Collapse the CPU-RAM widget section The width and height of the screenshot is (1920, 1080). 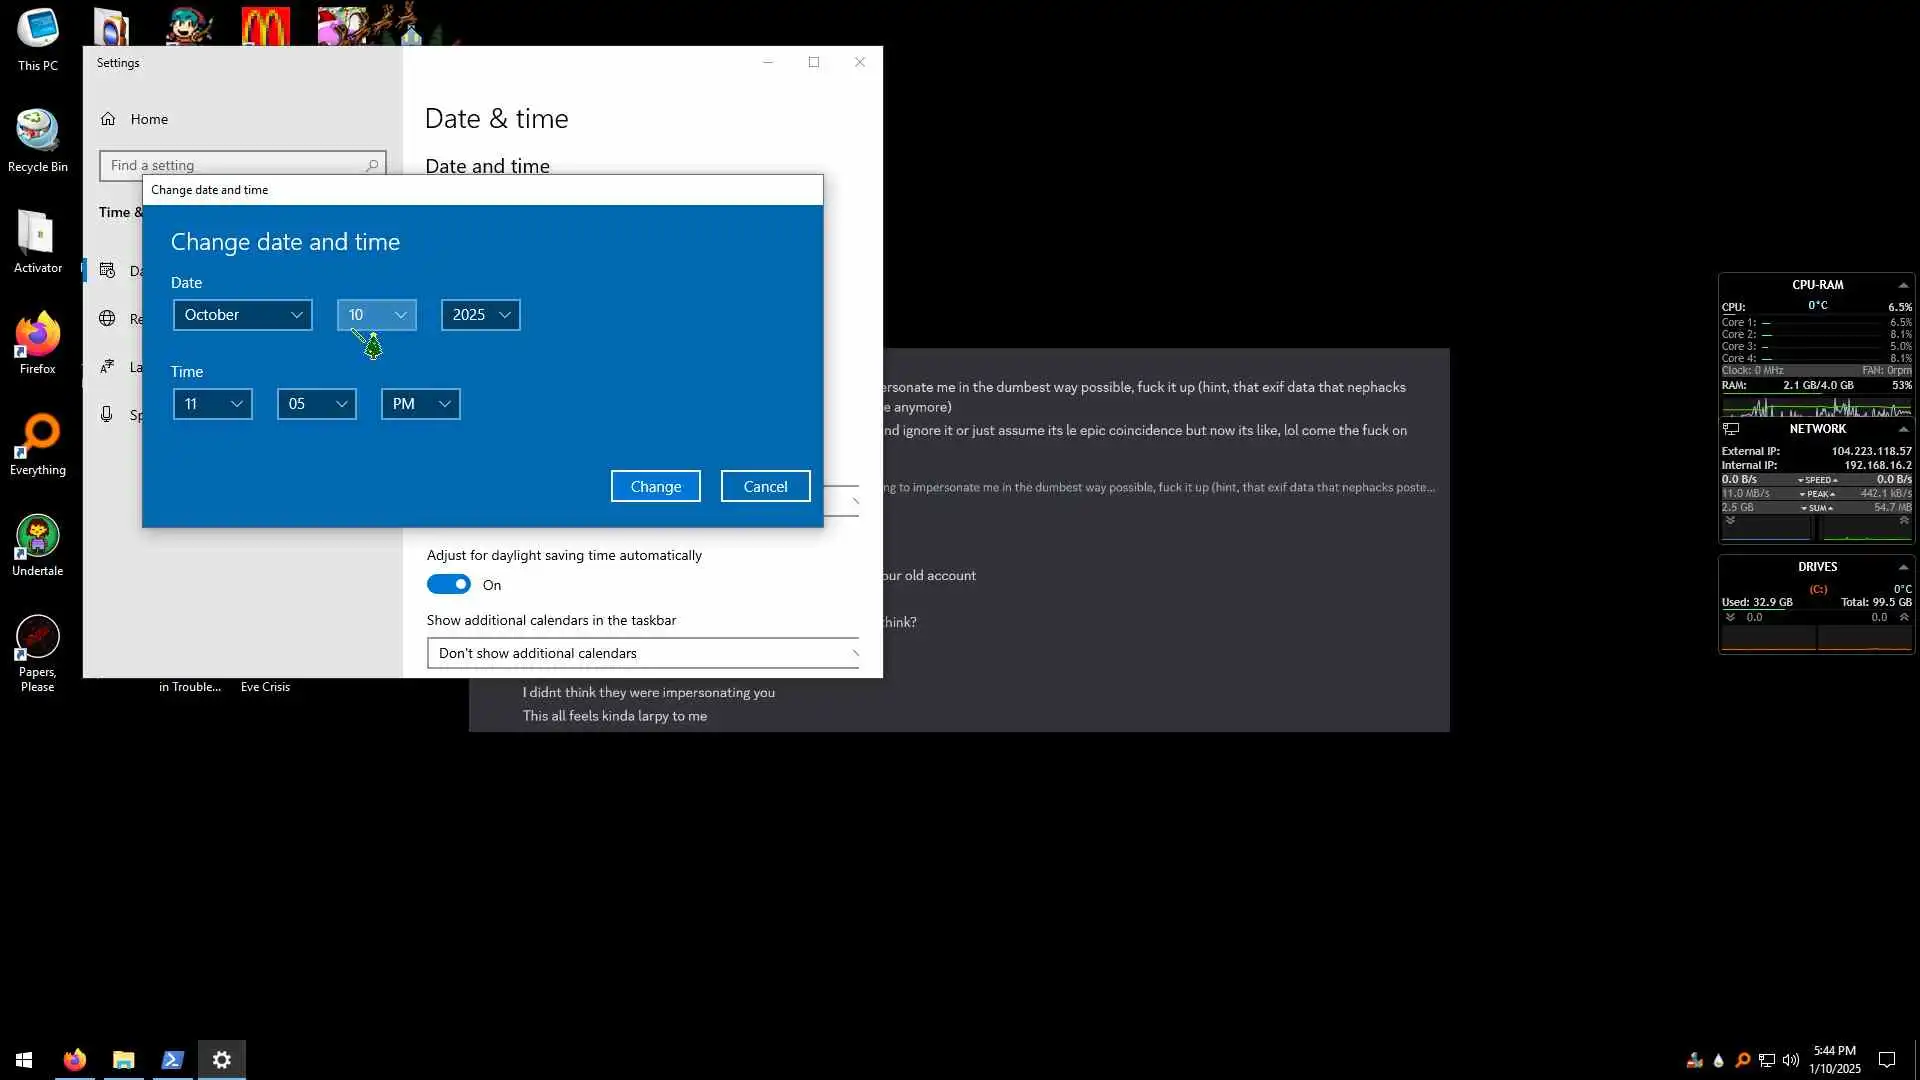(1903, 285)
